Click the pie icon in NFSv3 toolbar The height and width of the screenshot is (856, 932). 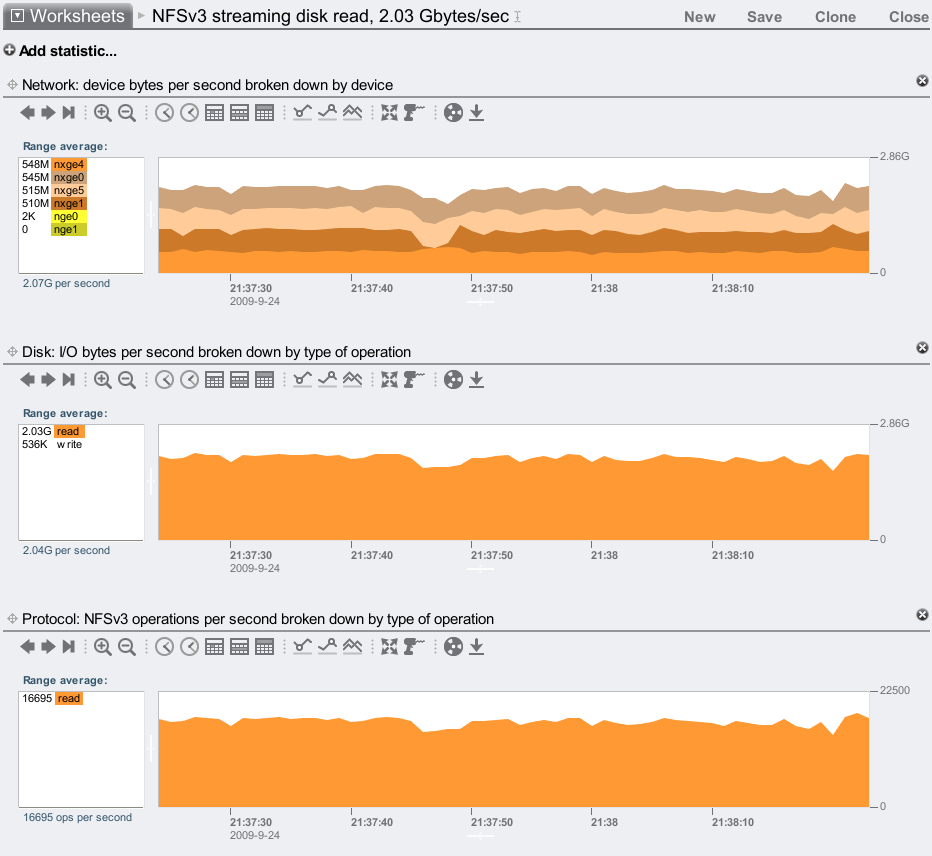(453, 647)
